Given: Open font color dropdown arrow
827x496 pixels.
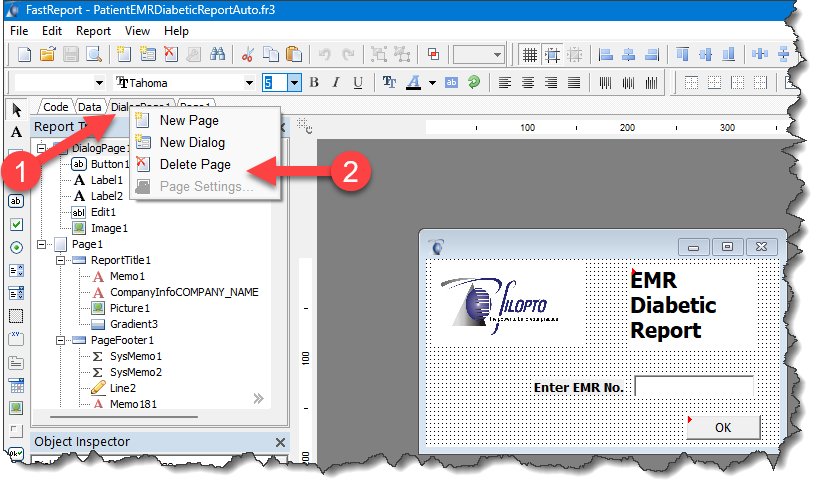Looking at the screenshot, I should point(432,83).
